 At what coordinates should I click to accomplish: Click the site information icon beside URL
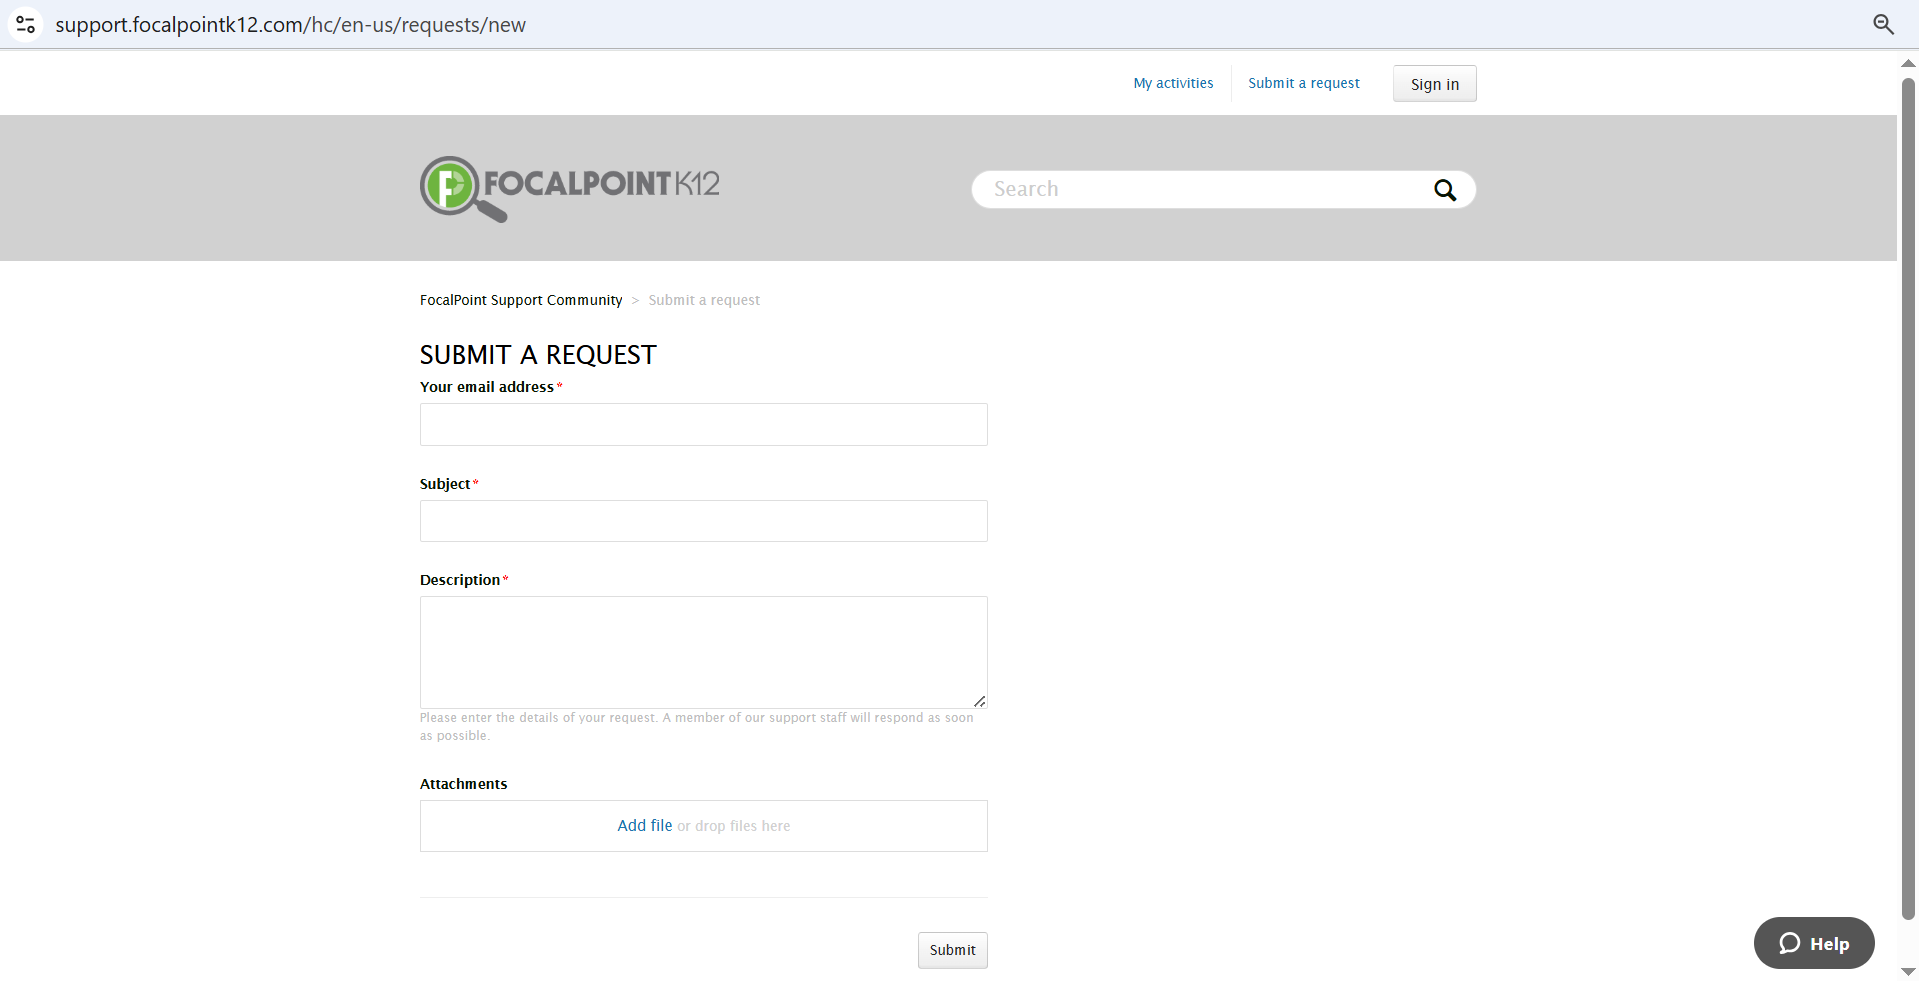click(26, 24)
